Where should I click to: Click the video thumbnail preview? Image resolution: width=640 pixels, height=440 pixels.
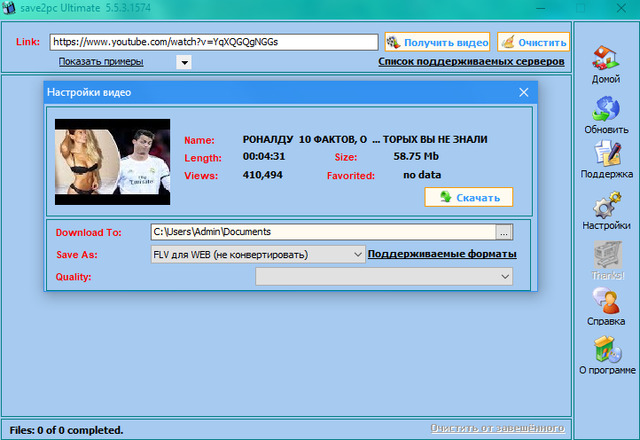point(110,155)
